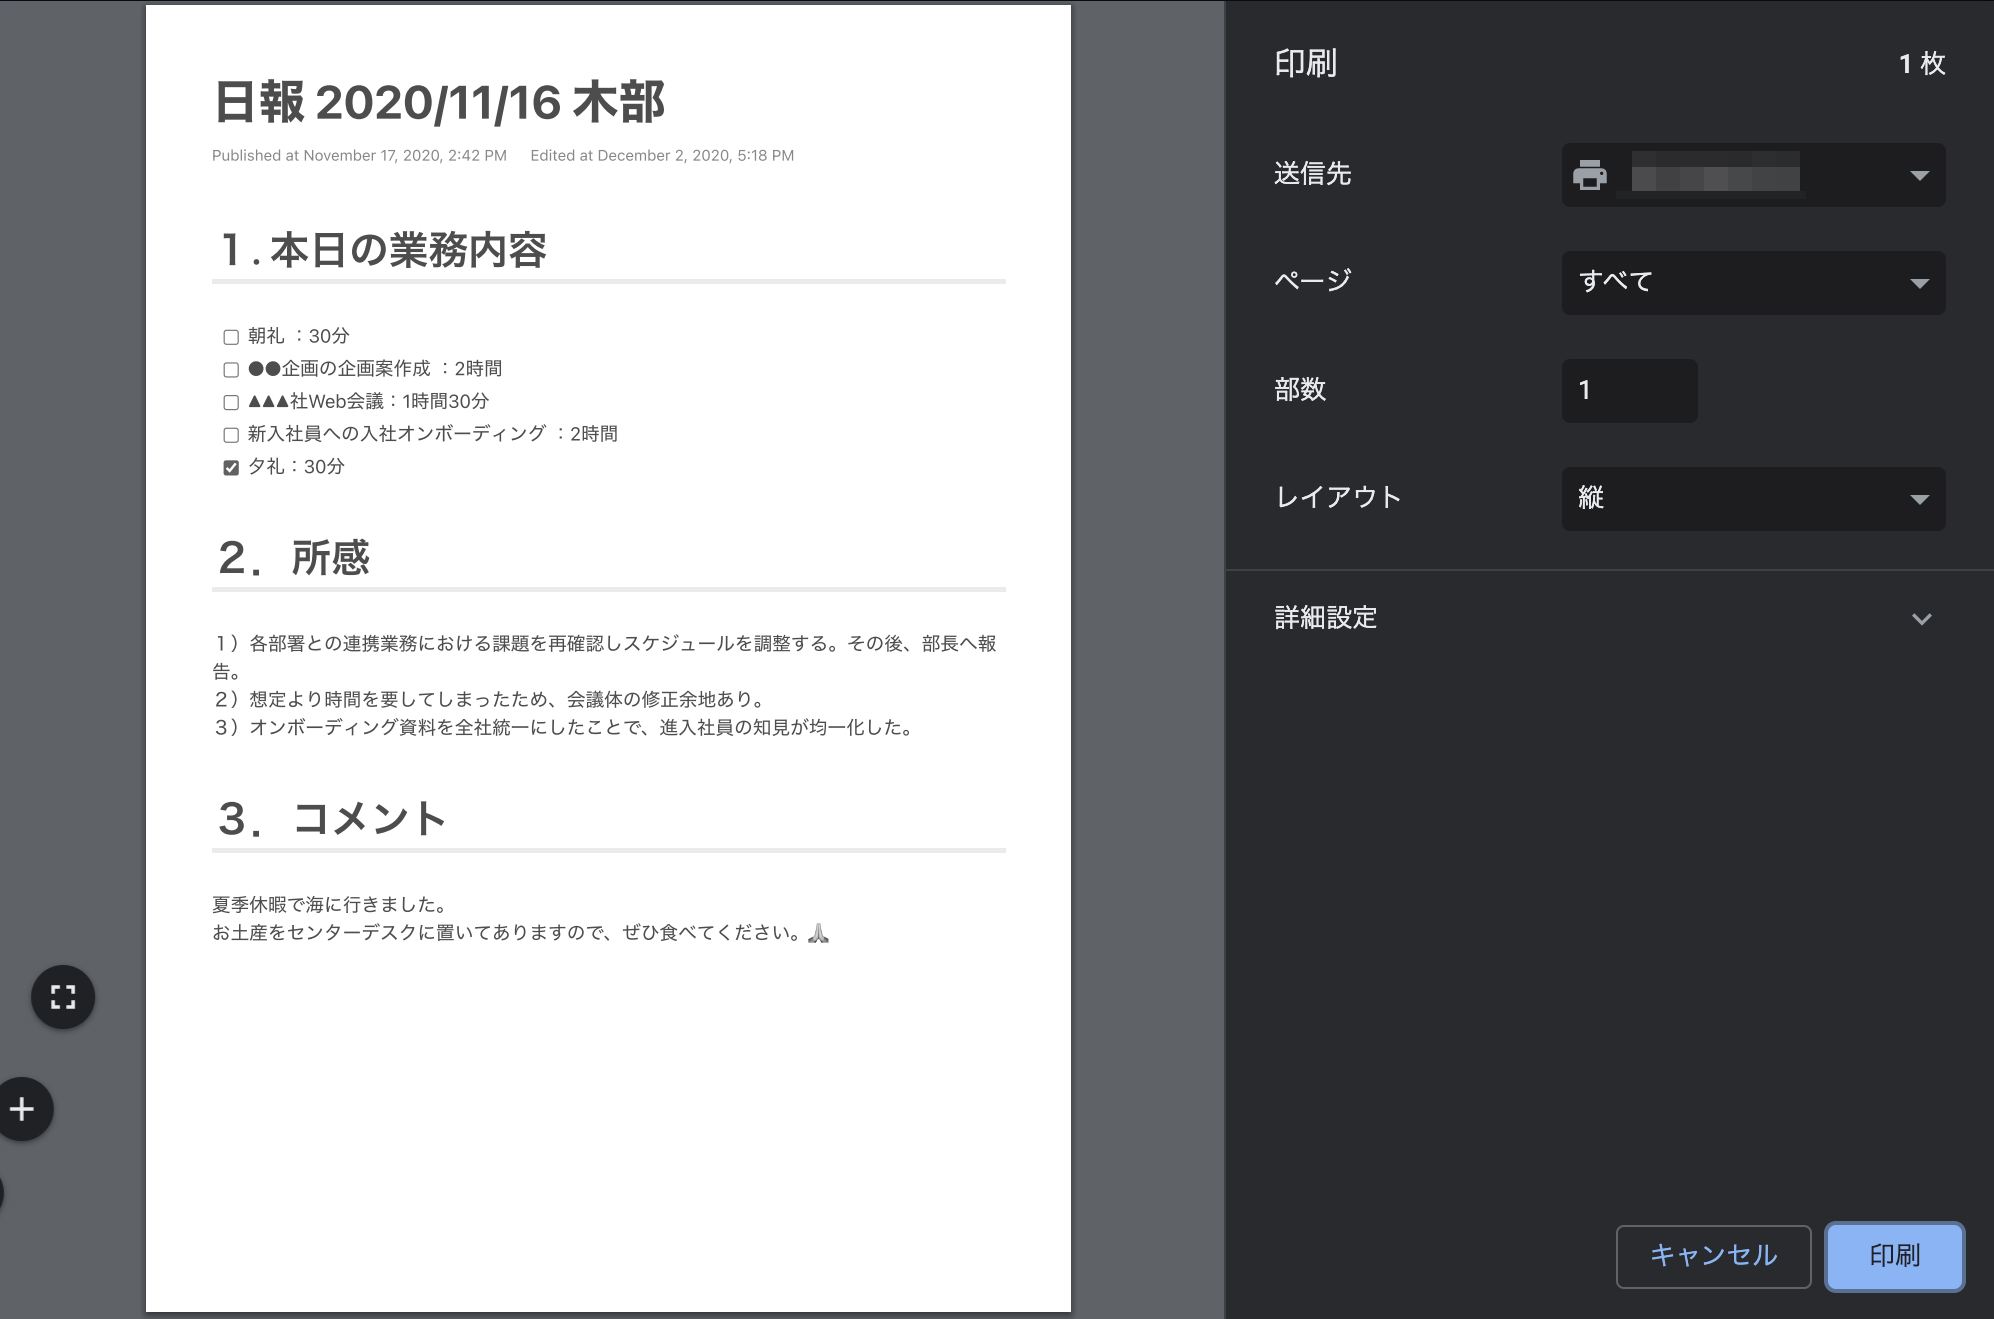This screenshot has width=1994, height=1319.
Task: Click the printer icon in destination field
Action: click(1589, 175)
